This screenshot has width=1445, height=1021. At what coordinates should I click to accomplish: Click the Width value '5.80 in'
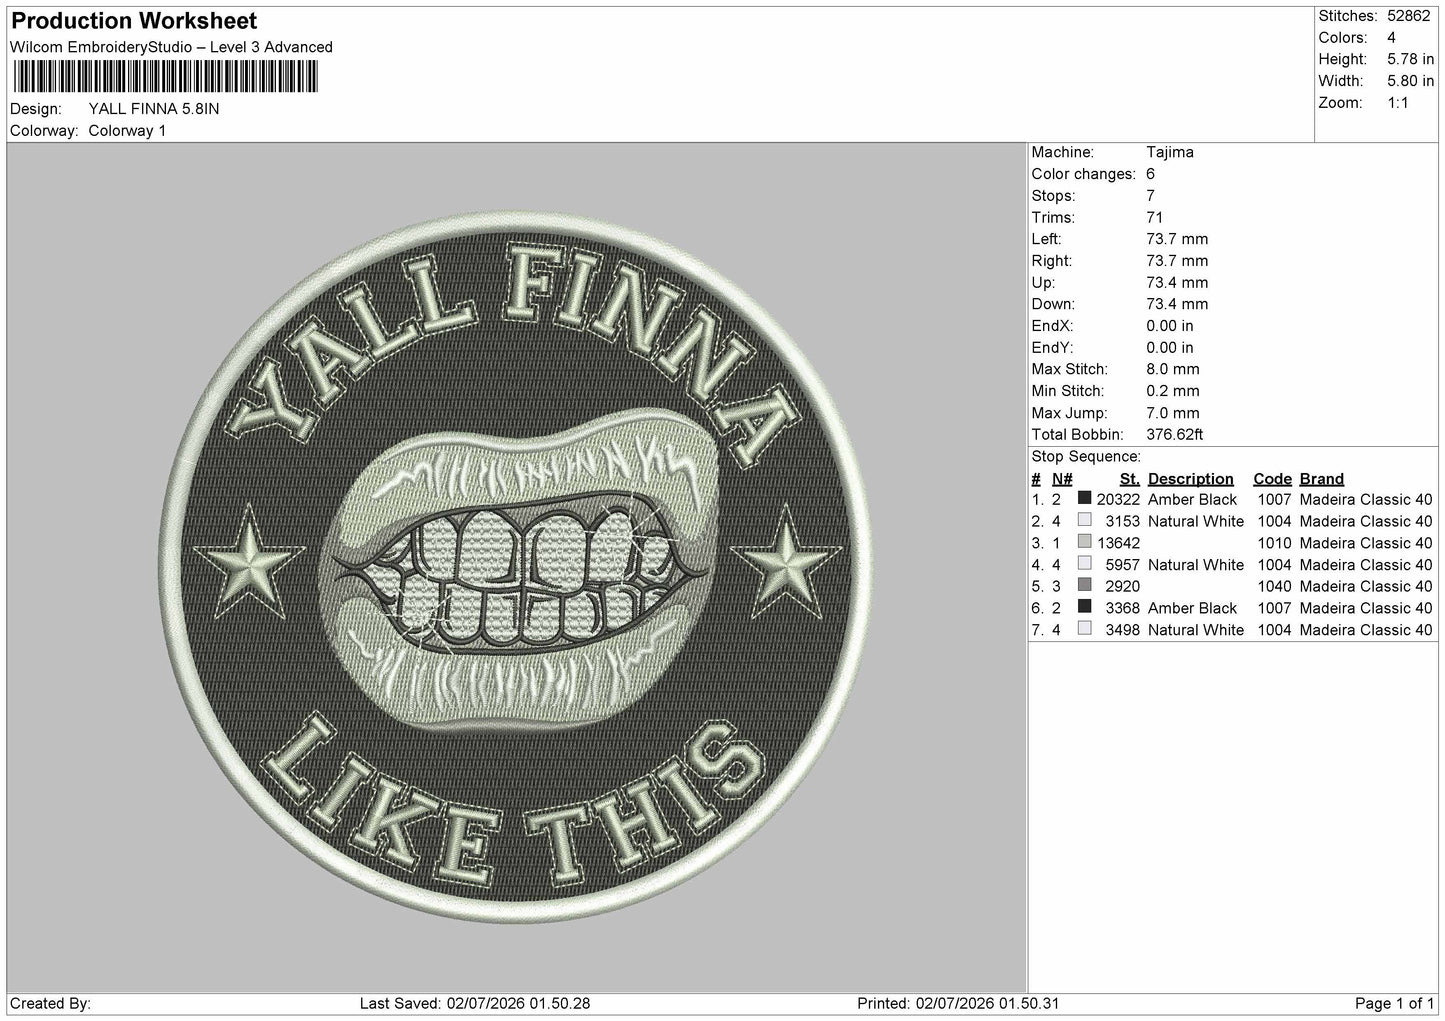coord(1410,81)
